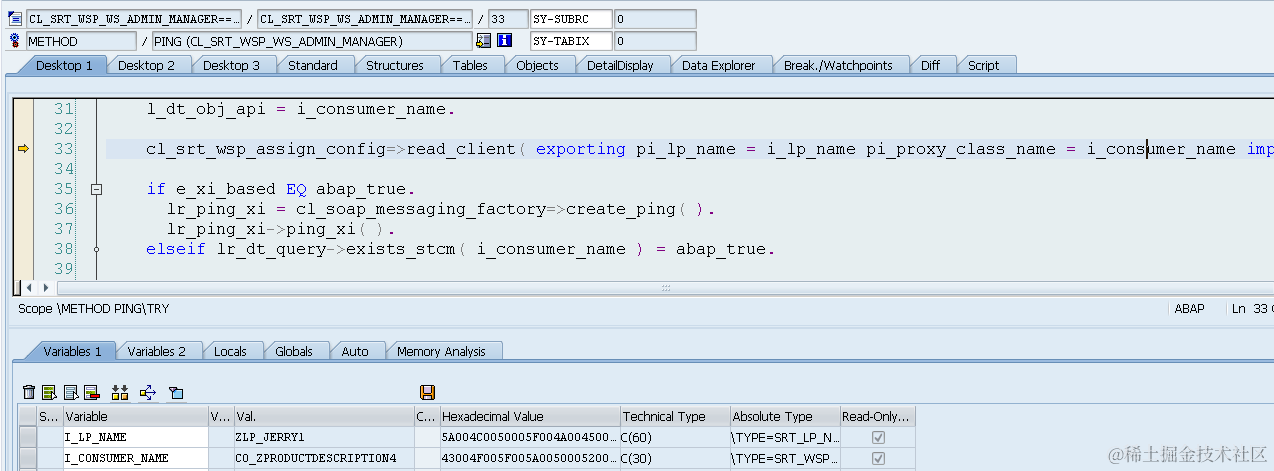Select the Desktop 1 tab

coord(64,65)
